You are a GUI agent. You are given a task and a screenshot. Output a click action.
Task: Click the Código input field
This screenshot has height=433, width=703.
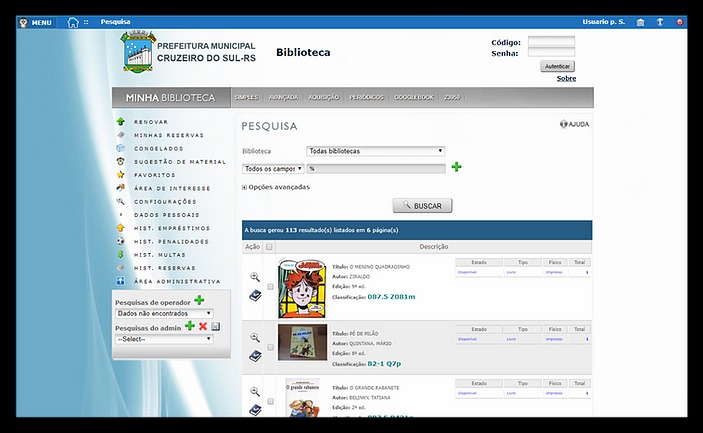click(551, 42)
